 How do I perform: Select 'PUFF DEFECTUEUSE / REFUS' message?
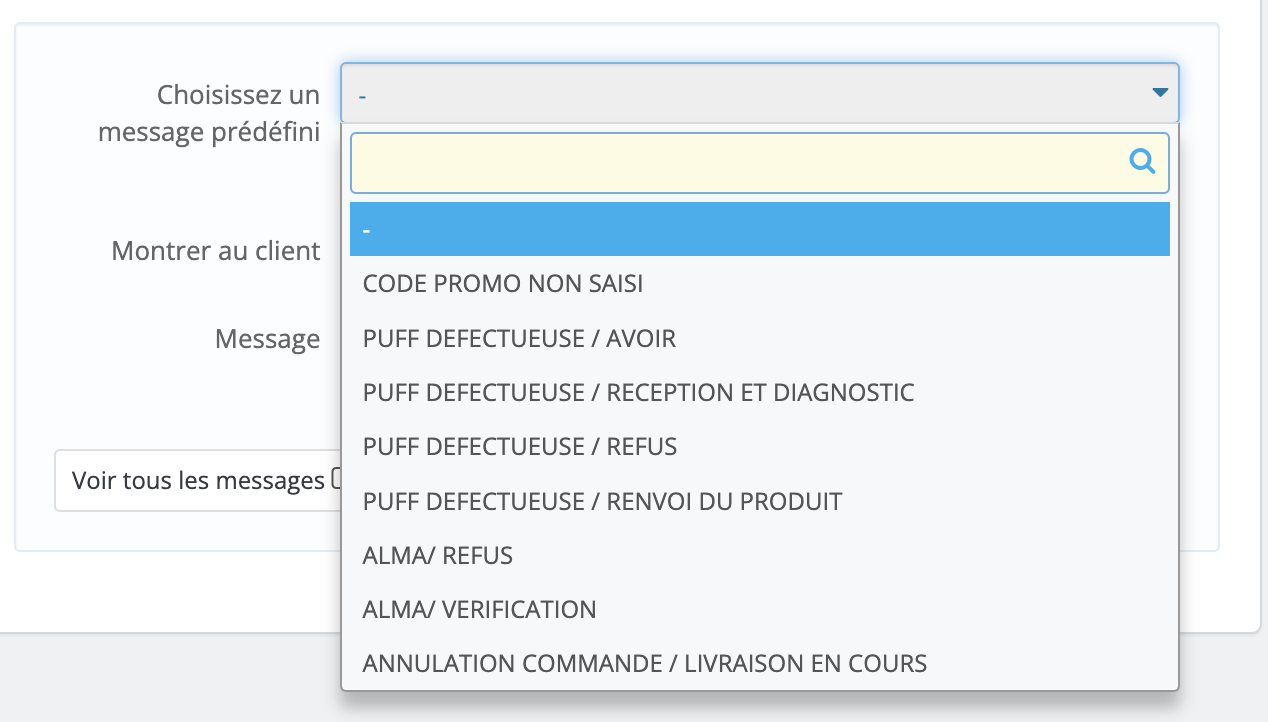pos(519,447)
